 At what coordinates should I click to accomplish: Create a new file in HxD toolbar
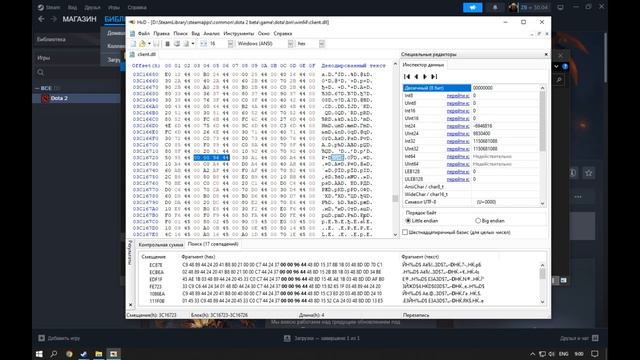point(133,44)
